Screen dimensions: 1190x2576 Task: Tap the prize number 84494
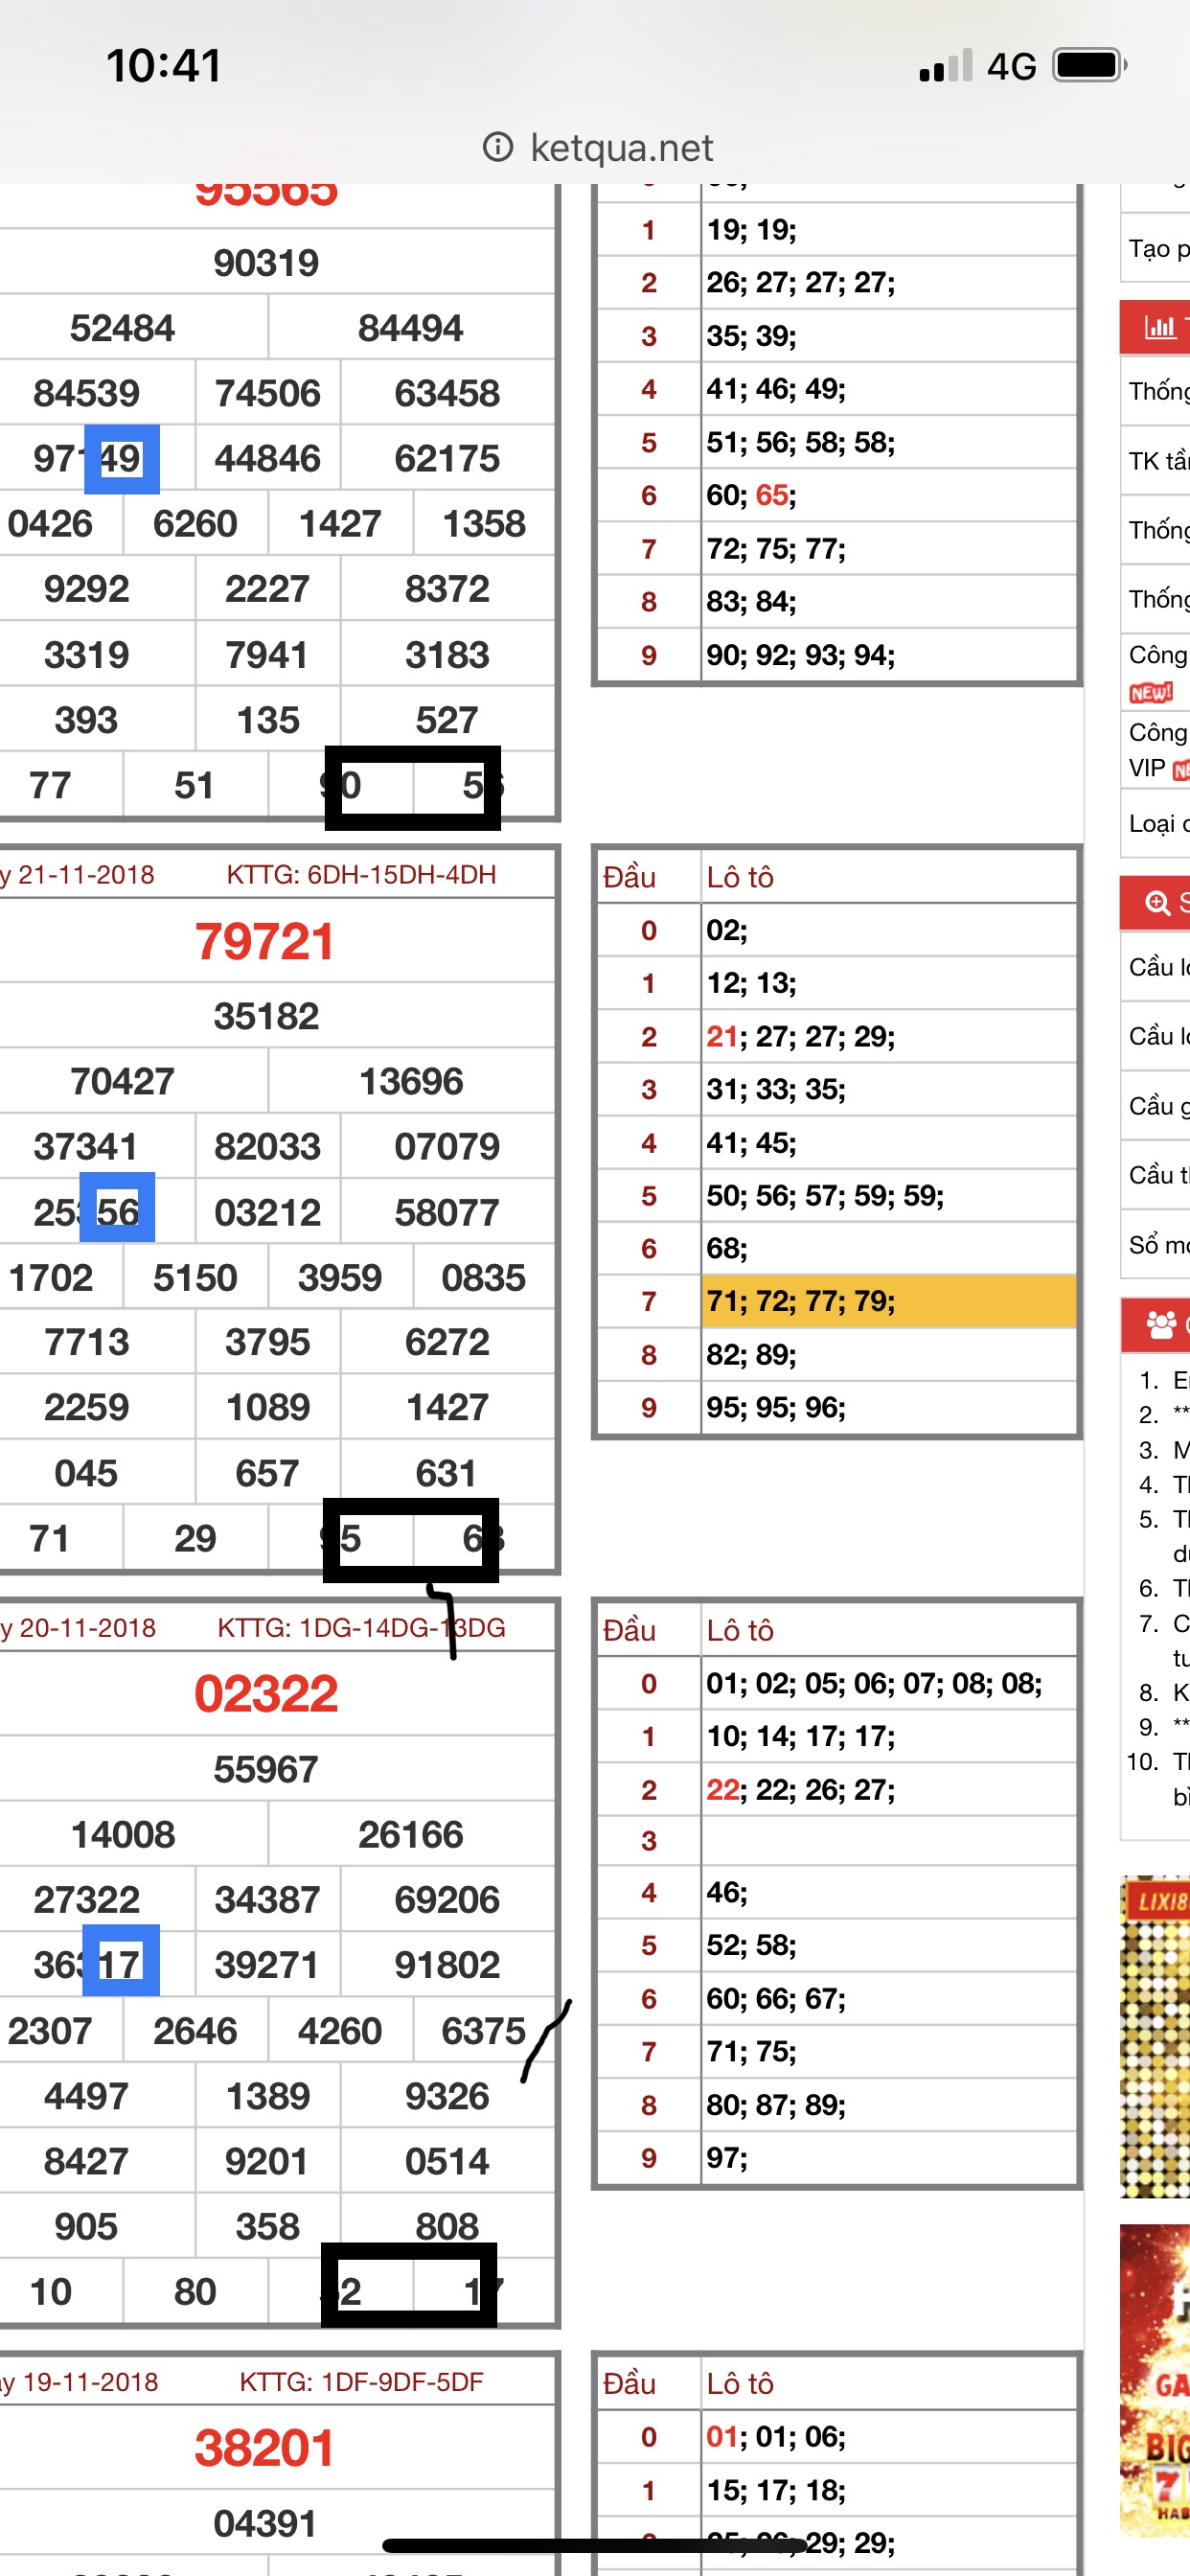point(411,328)
